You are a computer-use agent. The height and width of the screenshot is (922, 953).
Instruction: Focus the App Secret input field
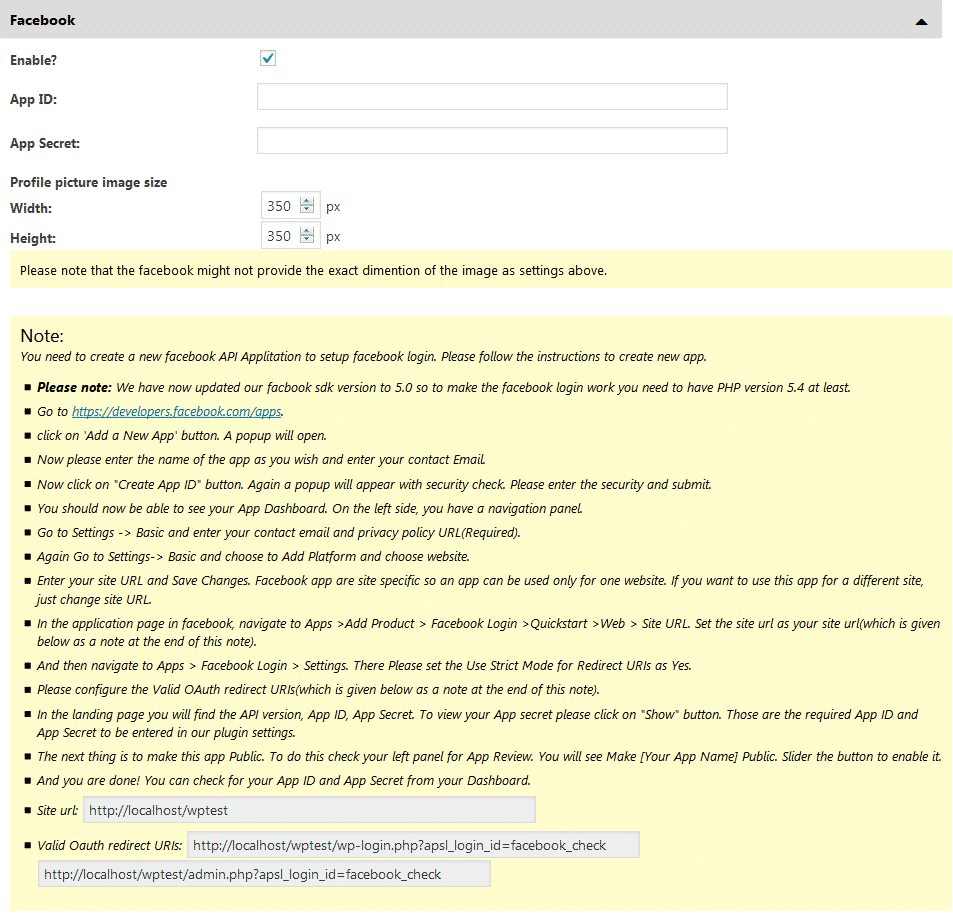pyautogui.click(x=492, y=141)
